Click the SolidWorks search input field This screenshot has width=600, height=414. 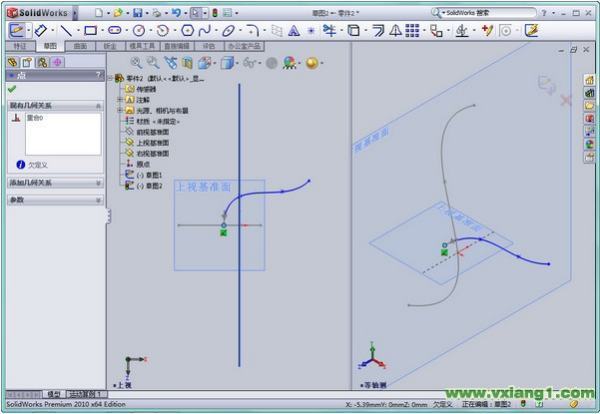click(490, 13)
